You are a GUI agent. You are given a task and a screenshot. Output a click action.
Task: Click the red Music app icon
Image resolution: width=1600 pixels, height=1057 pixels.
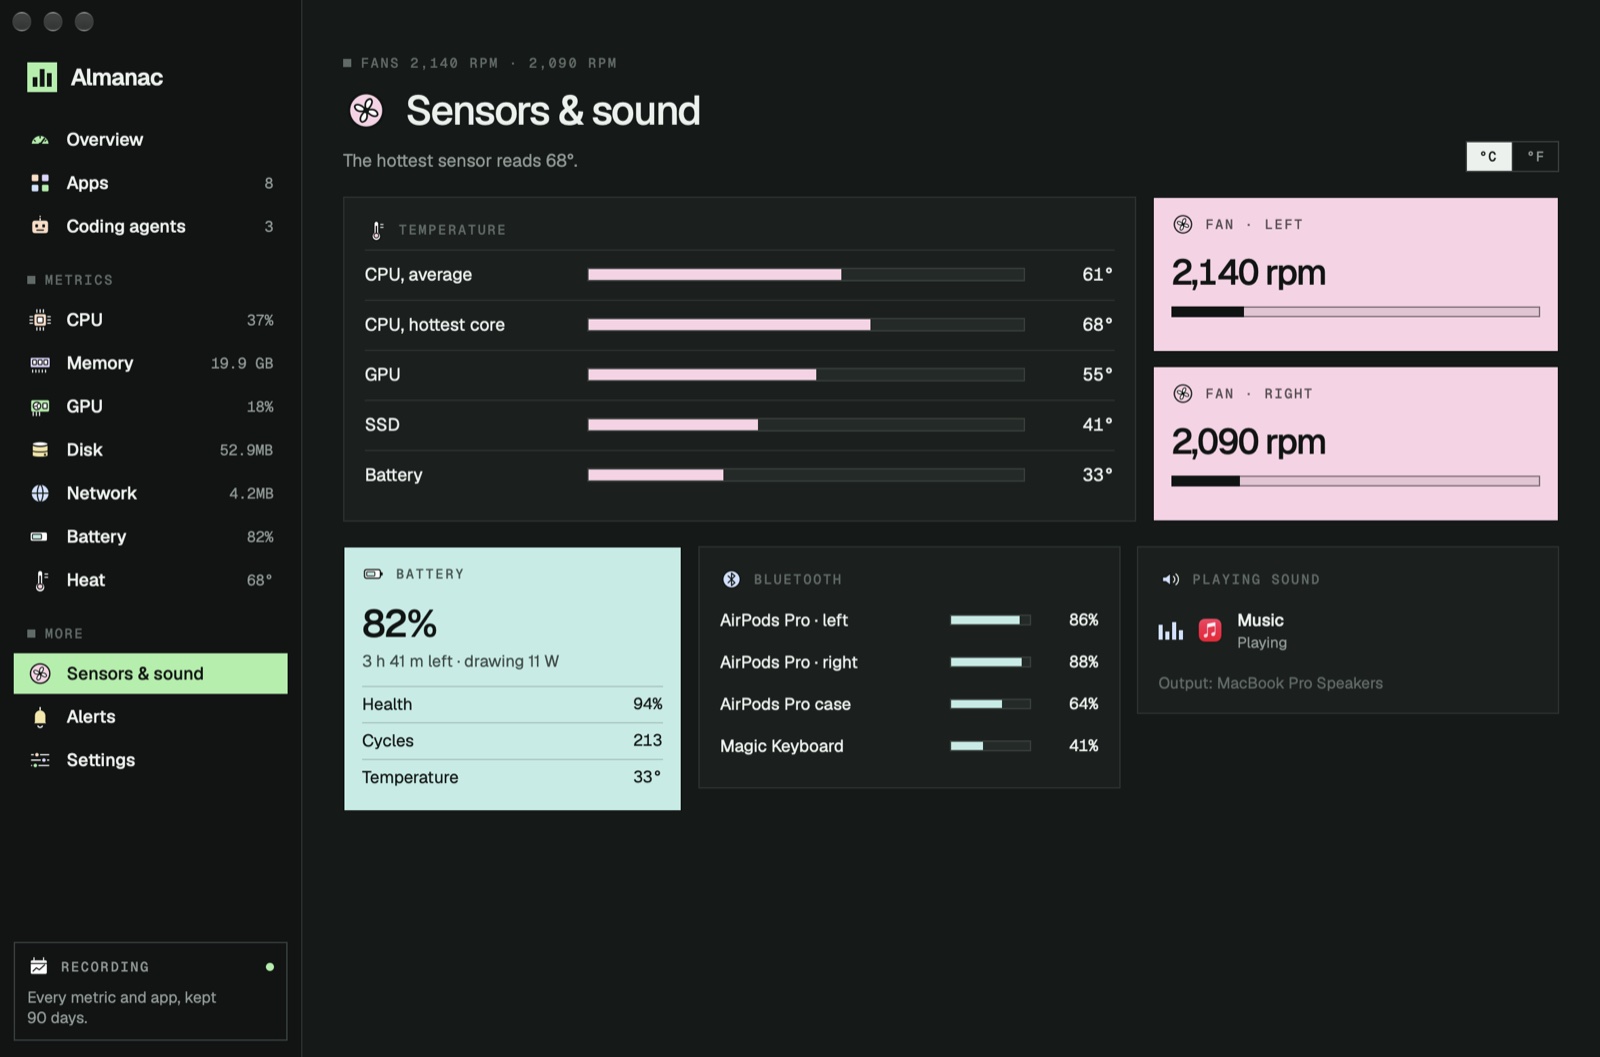[1210, 630]
